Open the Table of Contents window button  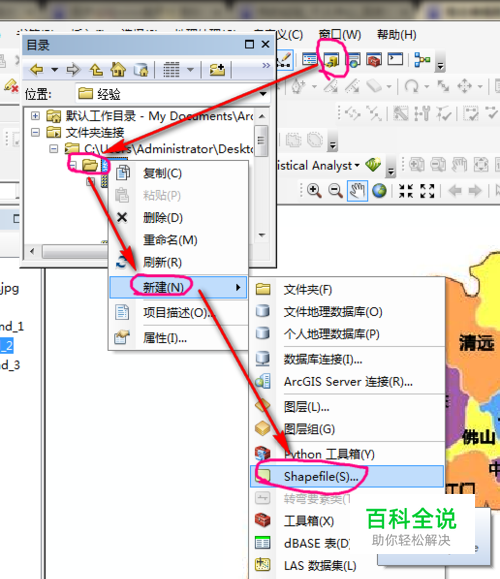pyautogui.click(x=309, y=59)
